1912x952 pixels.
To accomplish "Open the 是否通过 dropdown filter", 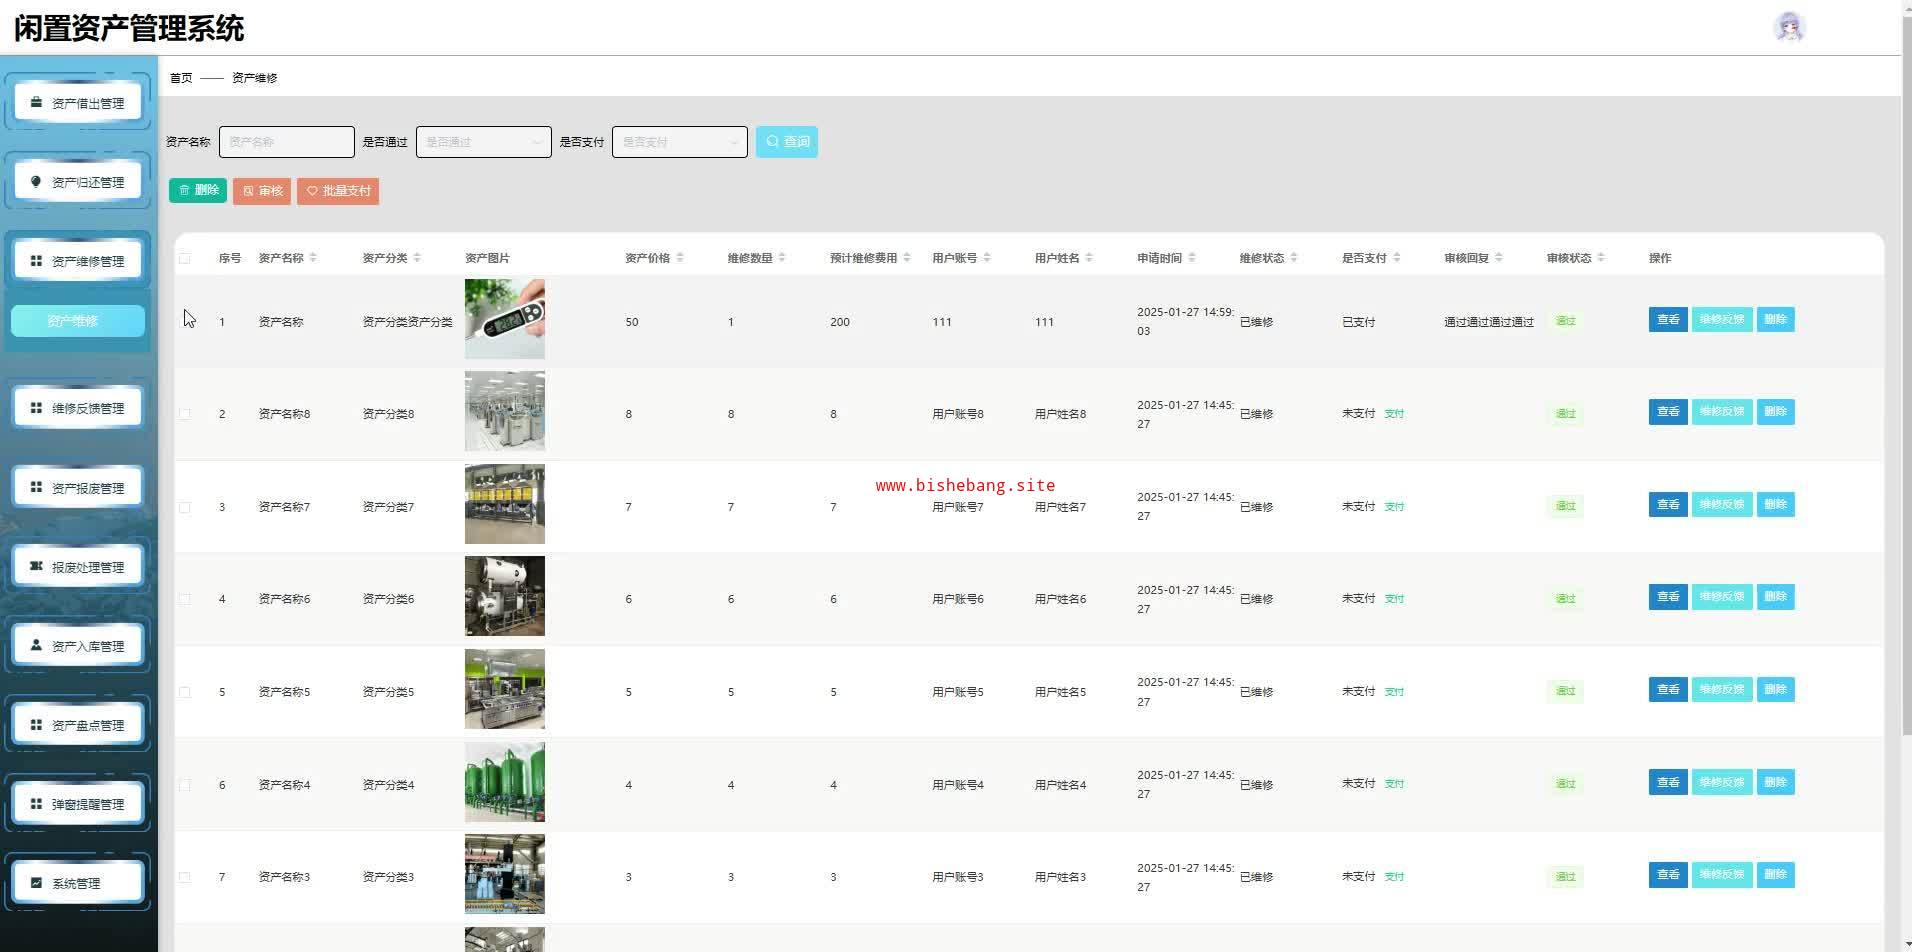I will (483, 142).
